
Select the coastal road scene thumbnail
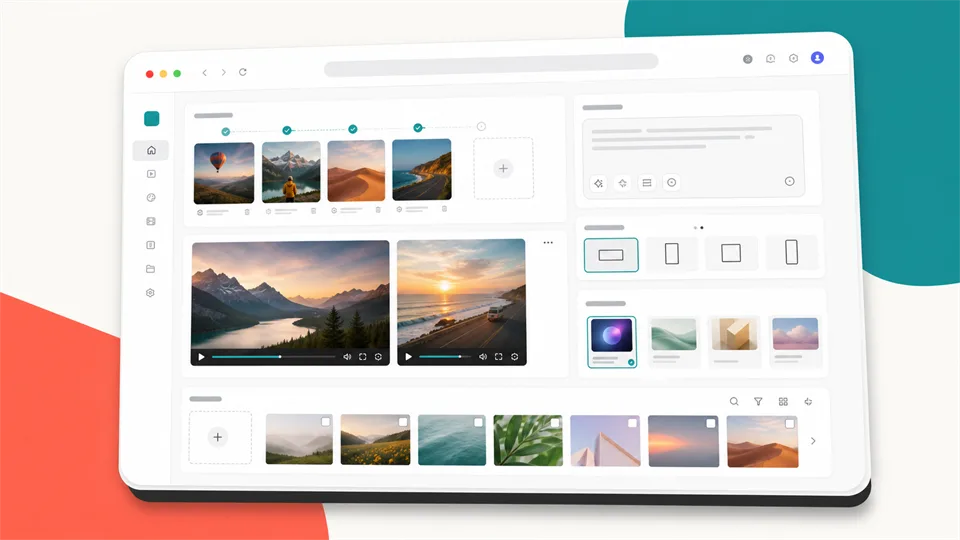pyautogui.click(x=422, y=170)
